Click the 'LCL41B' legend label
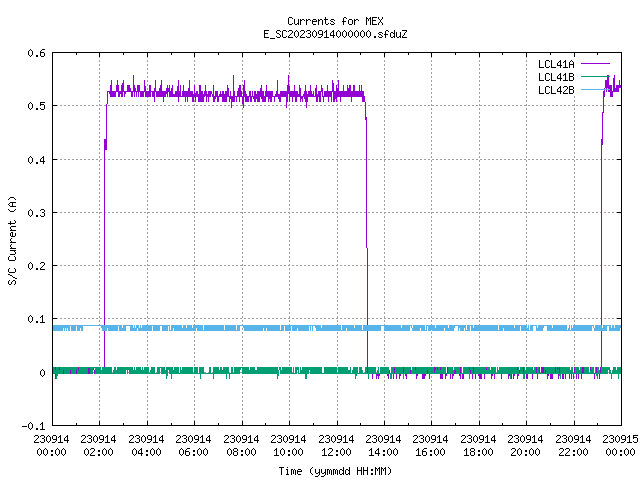The height and width of the screenshot is (480, 640). click(556, 77)
